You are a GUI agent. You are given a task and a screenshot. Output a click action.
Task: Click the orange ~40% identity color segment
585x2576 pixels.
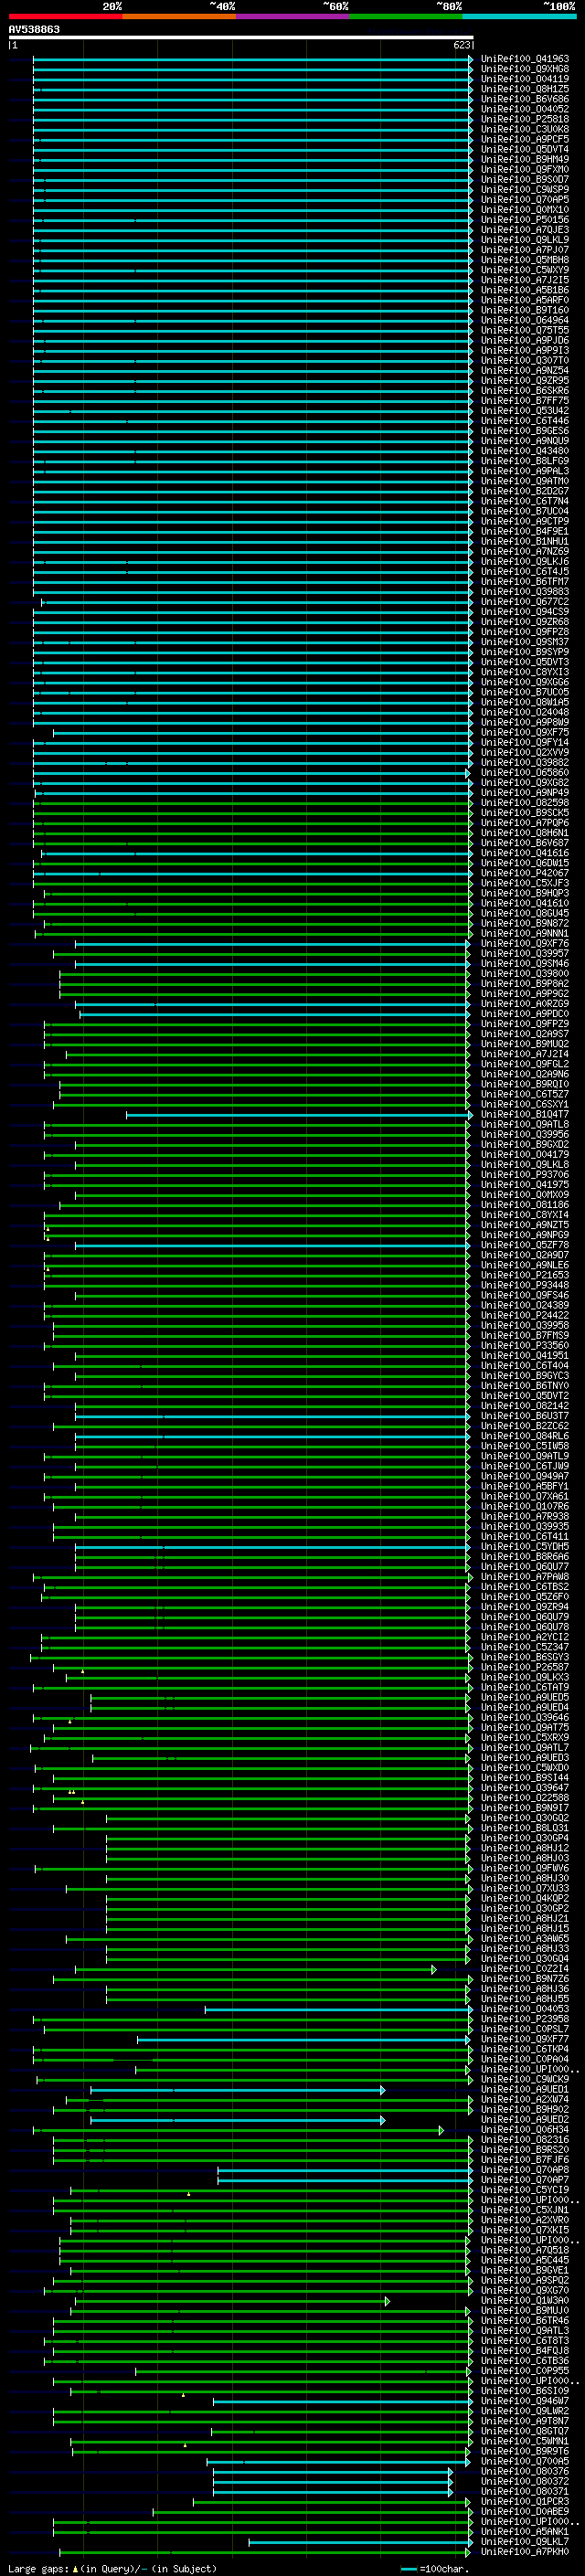click(x=179, y=17)
